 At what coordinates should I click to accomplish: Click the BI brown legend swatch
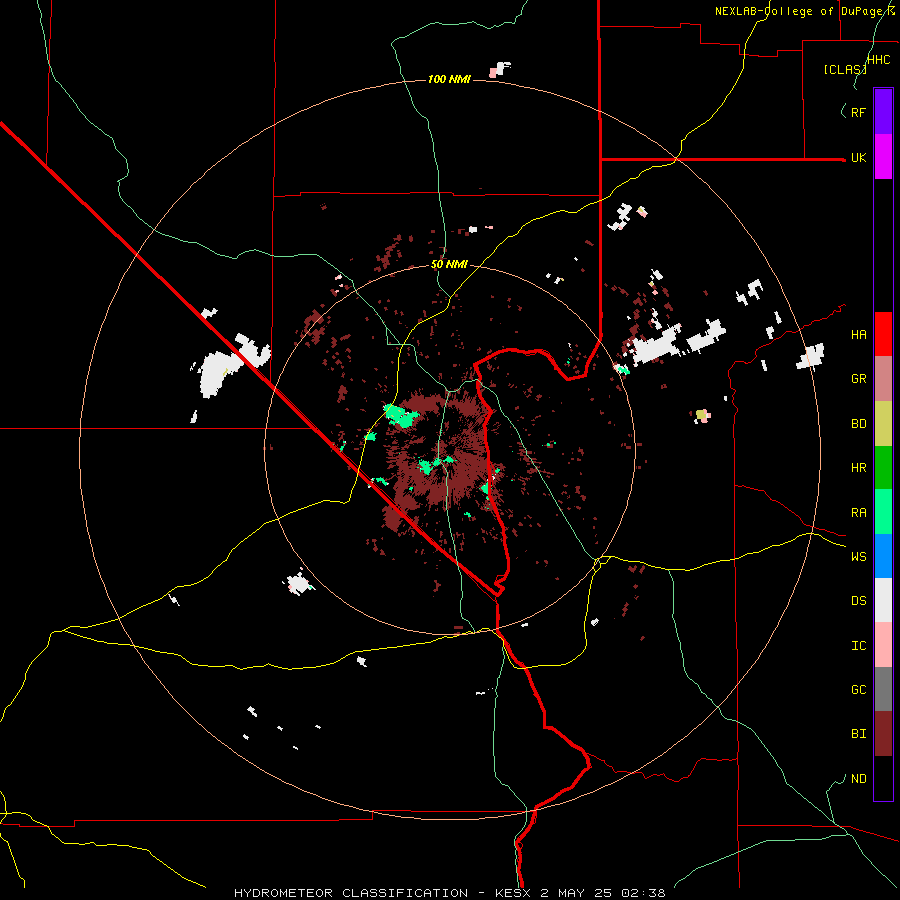pyautogui.click(x=883, y=734)
